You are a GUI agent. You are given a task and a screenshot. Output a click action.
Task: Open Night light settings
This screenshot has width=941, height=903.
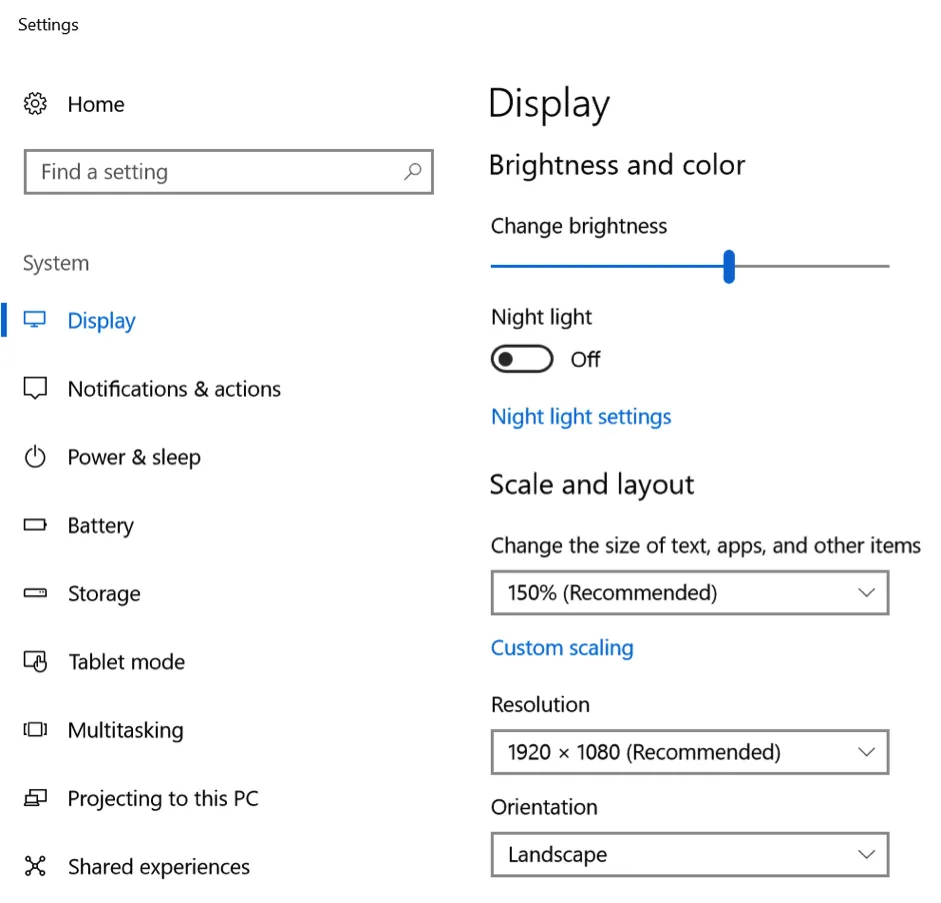click(x=581, y=417)
